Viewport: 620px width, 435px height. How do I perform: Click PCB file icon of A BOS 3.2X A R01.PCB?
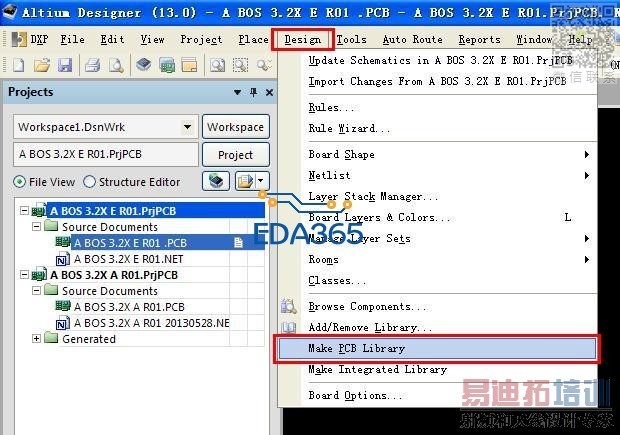click(x=63, y=306)
